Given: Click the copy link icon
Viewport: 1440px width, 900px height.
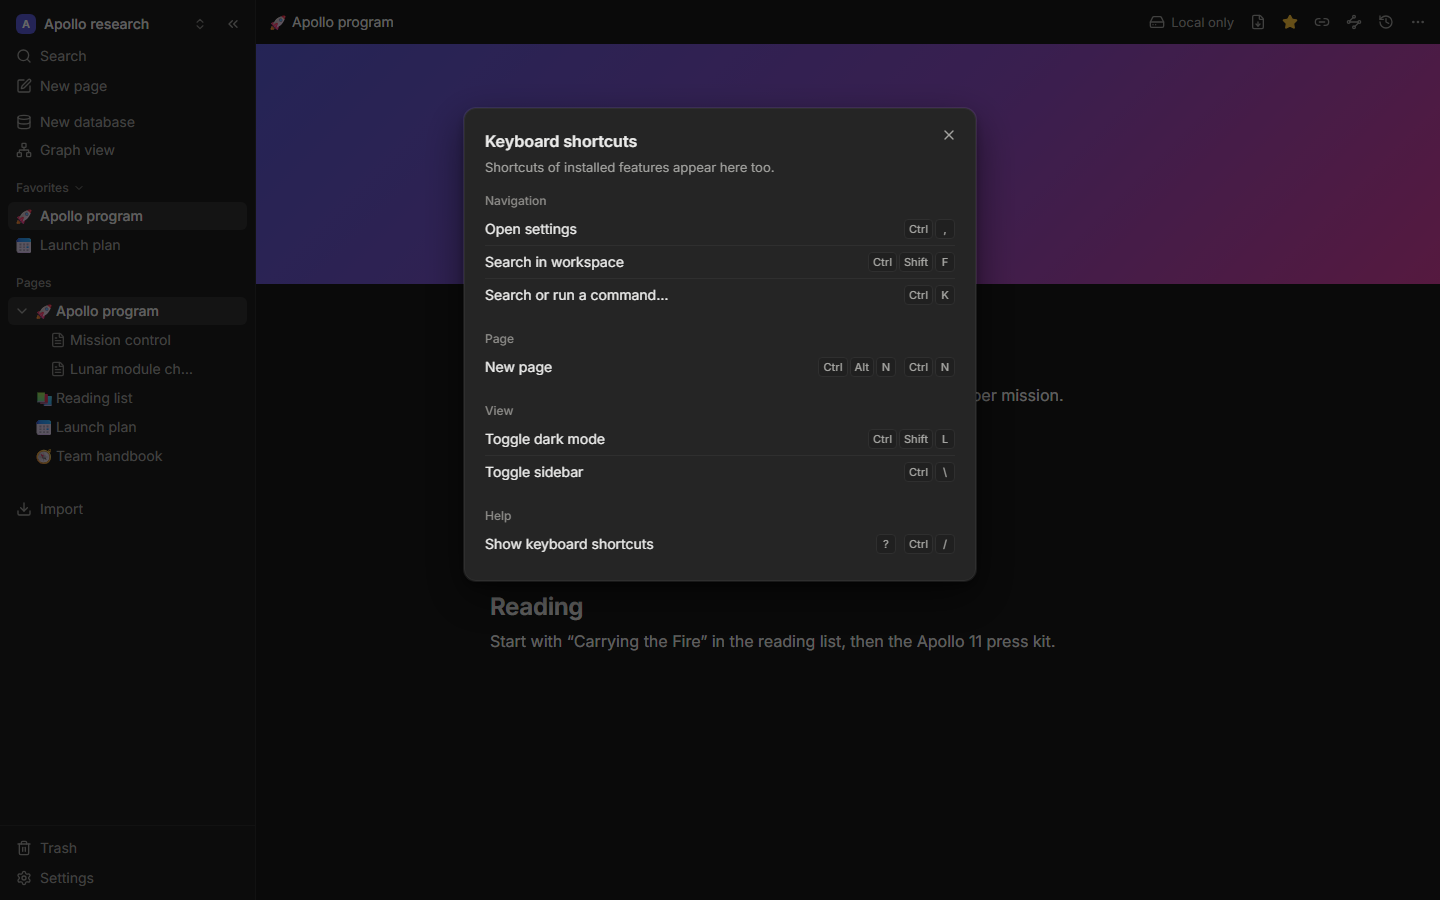Looking at the screenshot, I should [x=1322, y=22].
